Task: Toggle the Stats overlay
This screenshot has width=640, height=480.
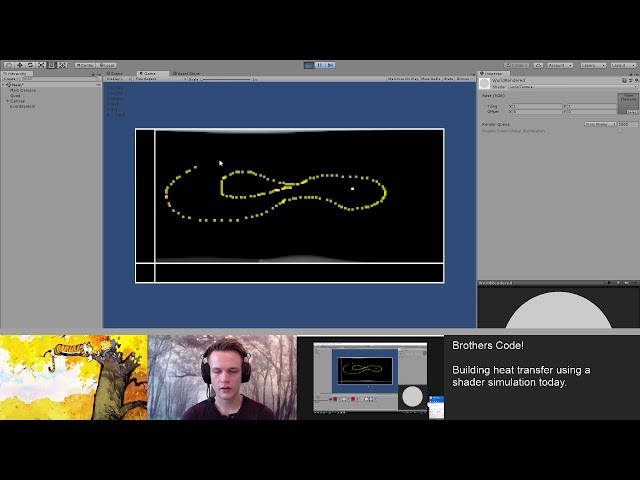Action: click(x=448, y=78)
